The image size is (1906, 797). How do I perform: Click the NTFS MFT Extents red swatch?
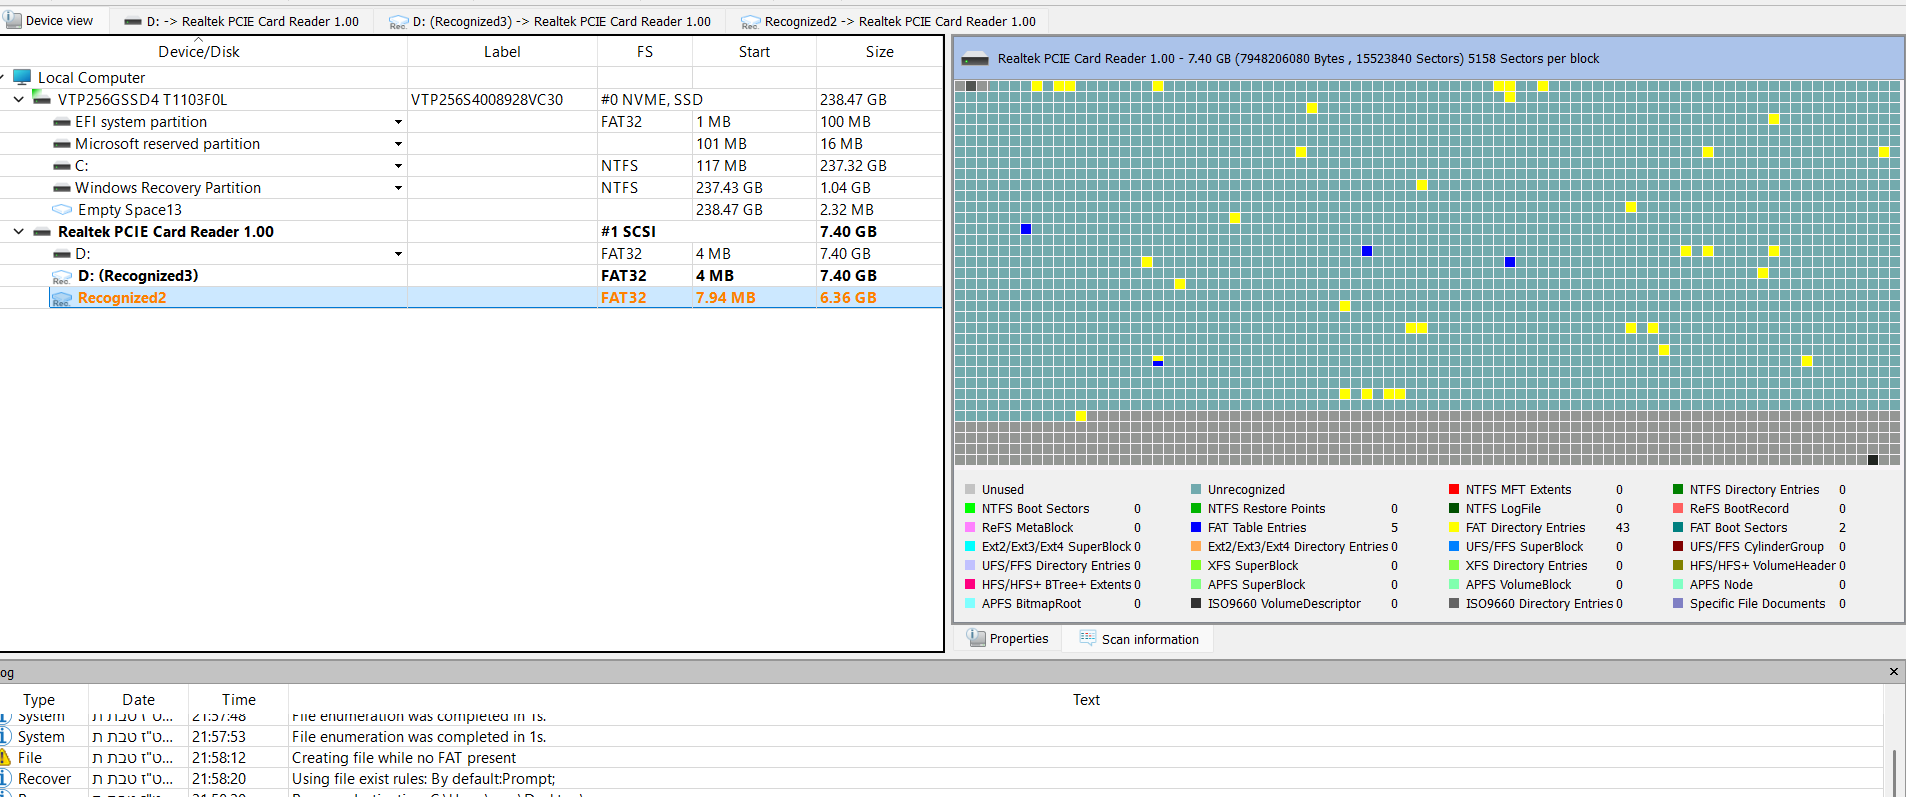pos(1454,489)
